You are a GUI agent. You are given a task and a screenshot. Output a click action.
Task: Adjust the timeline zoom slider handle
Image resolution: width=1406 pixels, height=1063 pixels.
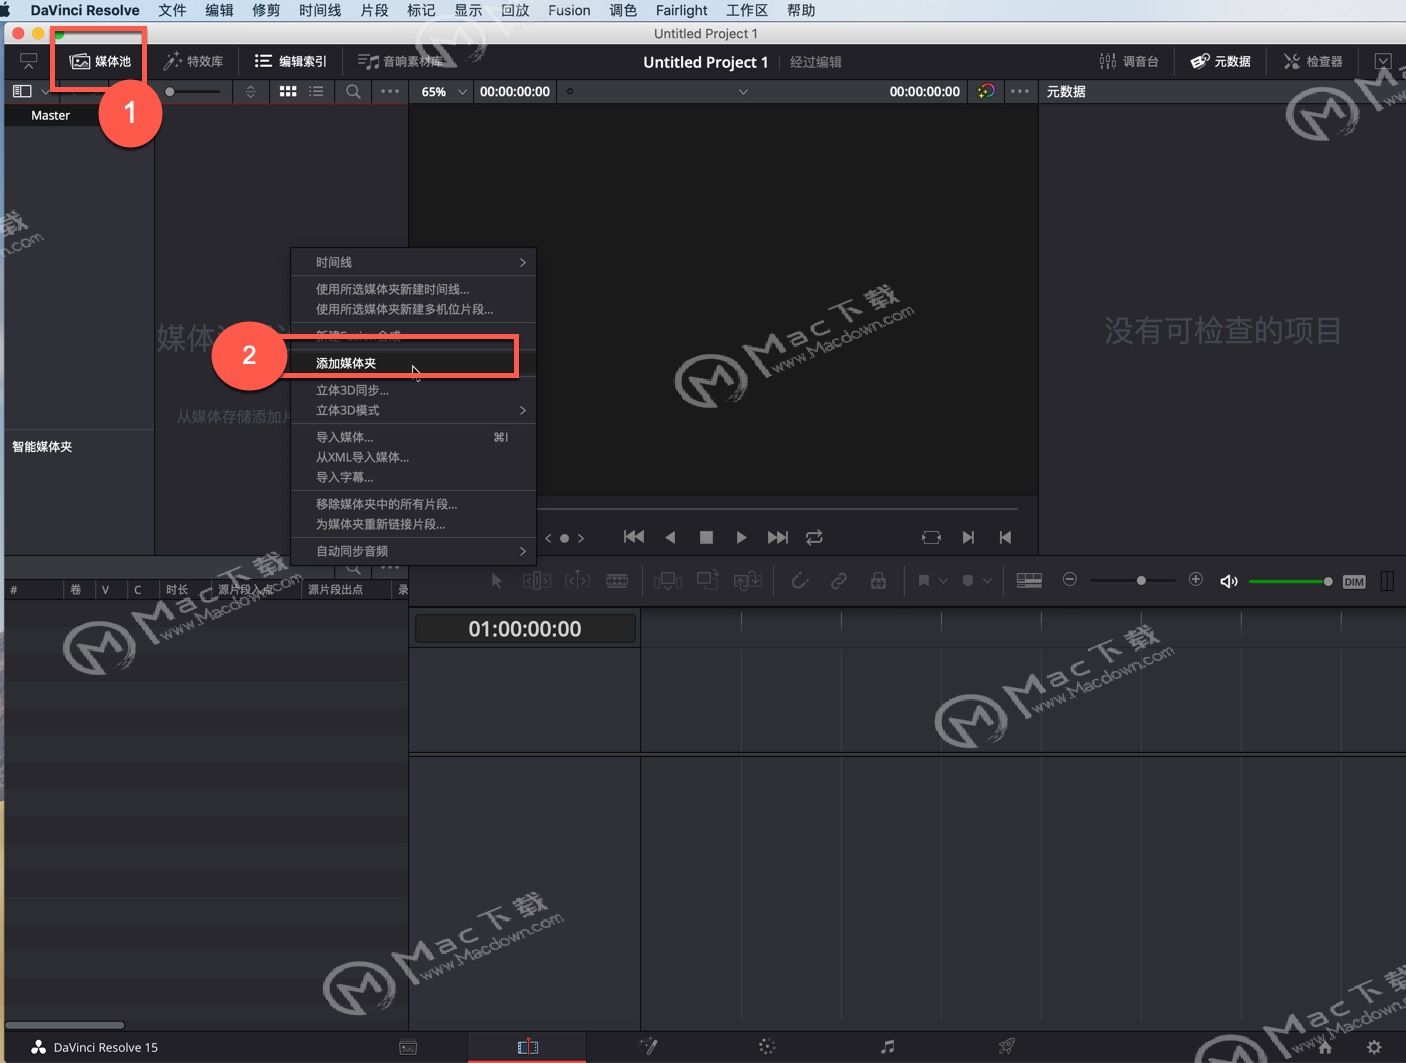tap(1141, 580)
